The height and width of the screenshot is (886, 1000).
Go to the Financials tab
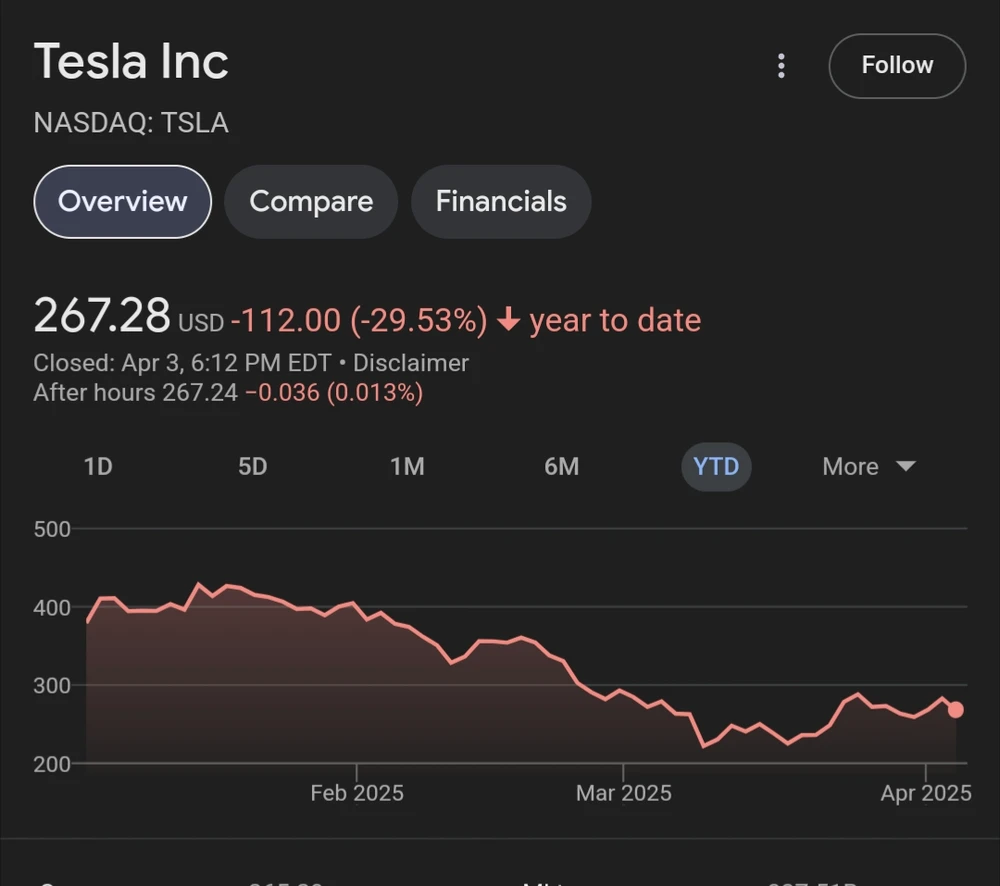point(501,201)
